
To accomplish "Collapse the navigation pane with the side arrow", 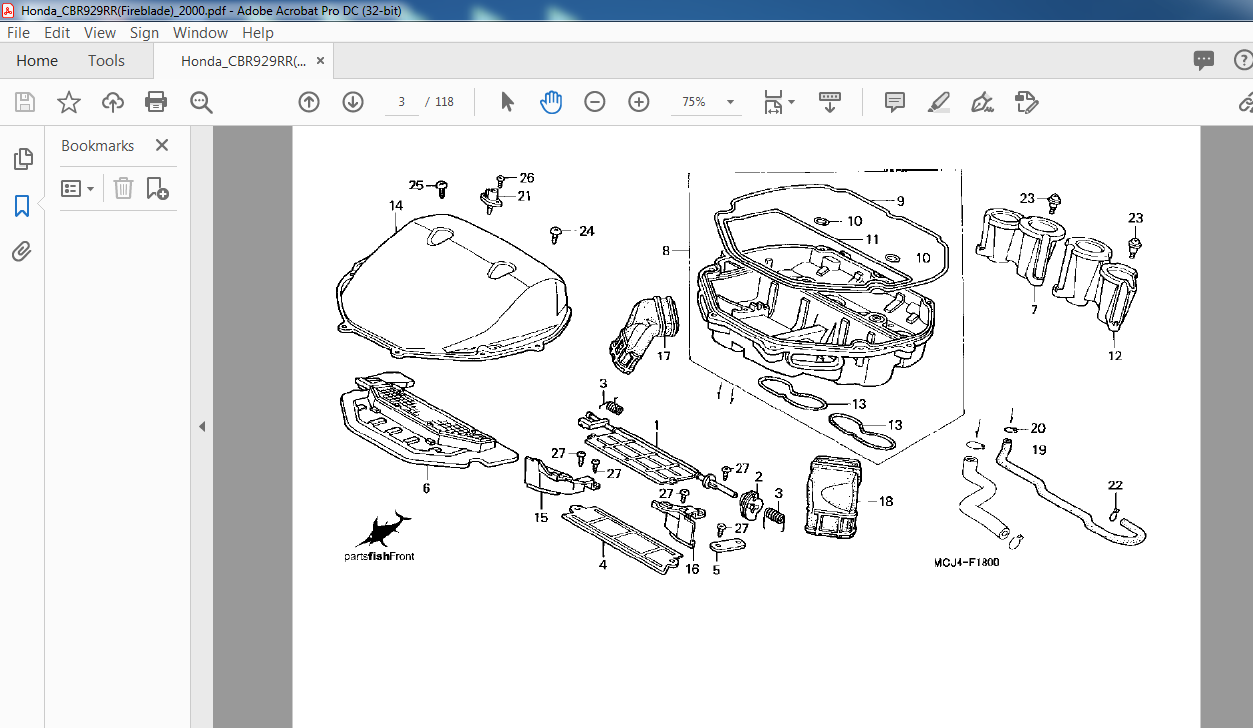I will [x=202, y=426].
